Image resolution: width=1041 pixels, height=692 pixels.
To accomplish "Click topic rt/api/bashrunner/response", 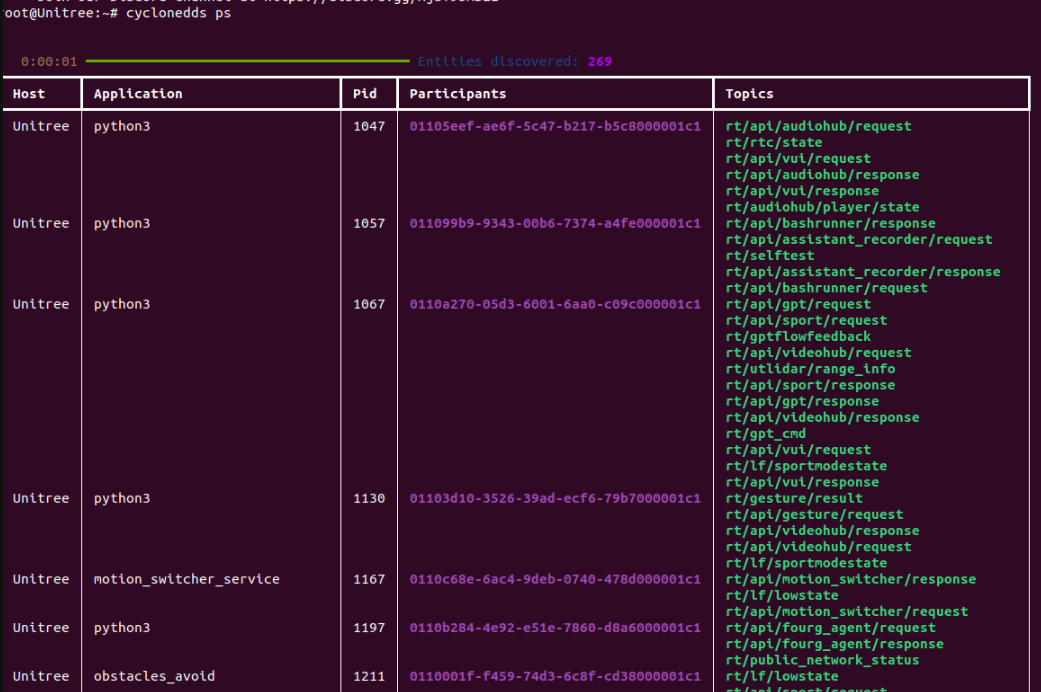I will pyautogui.click(x=830, y=223).
